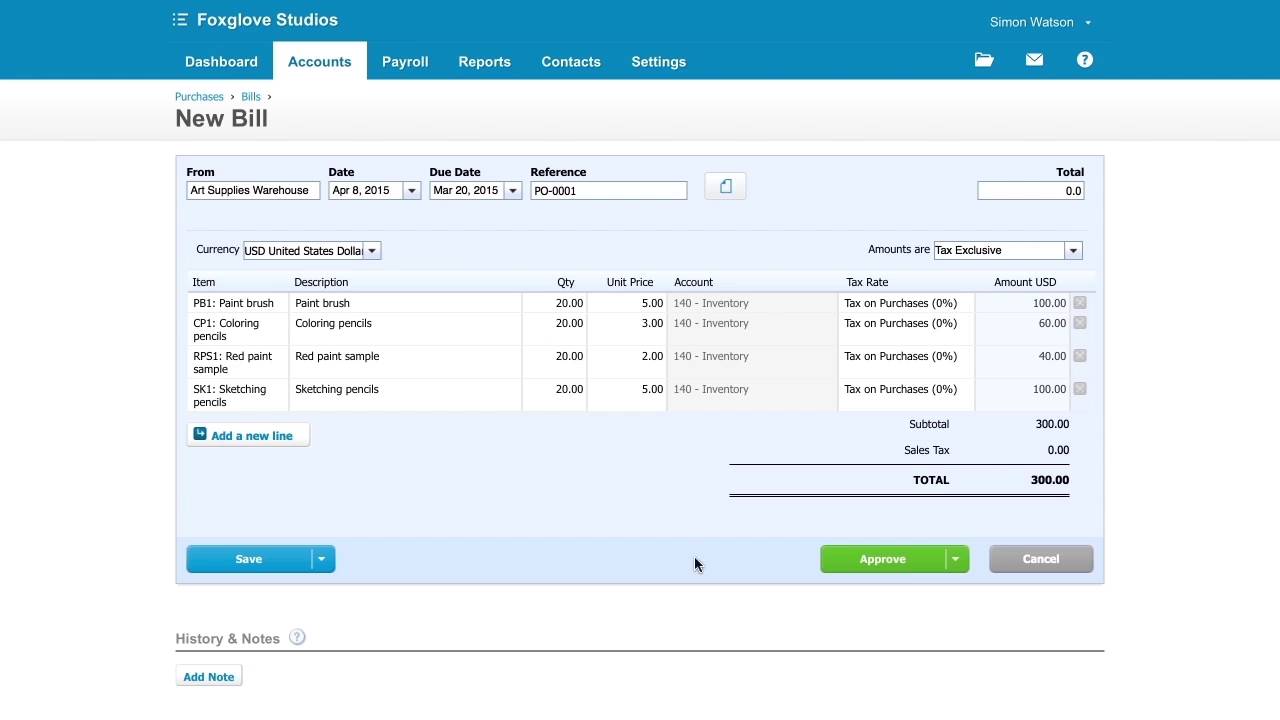Open the Due Date calendar picker
The height and width of the screenshot is (720, 1280).
512,191
